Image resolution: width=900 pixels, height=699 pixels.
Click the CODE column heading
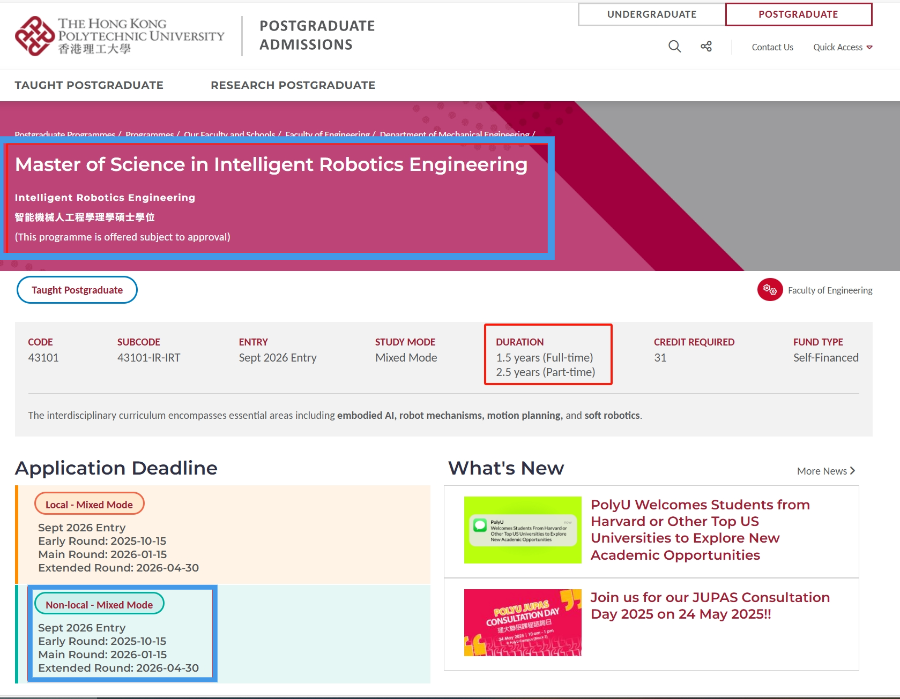pos(40,342)
